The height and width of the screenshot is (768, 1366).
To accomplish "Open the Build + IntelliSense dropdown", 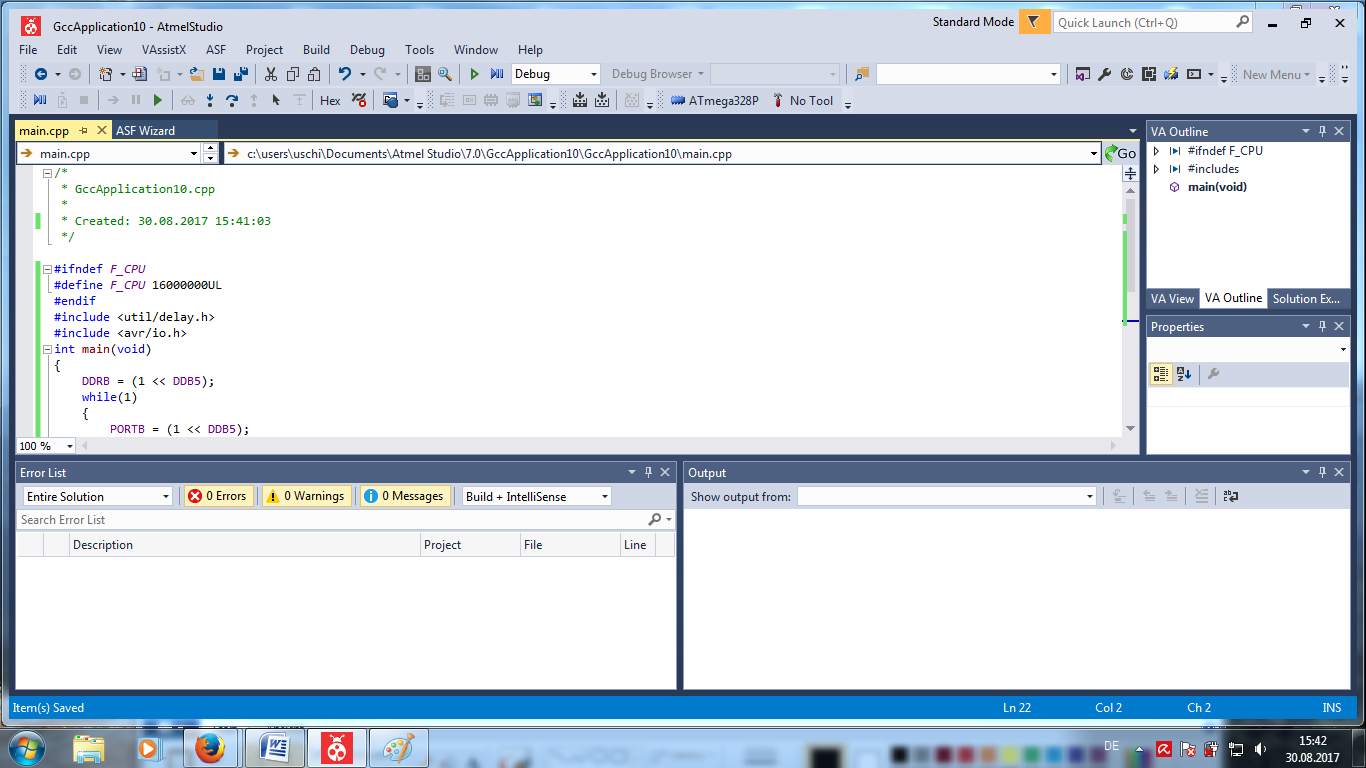I will (604, 496).
